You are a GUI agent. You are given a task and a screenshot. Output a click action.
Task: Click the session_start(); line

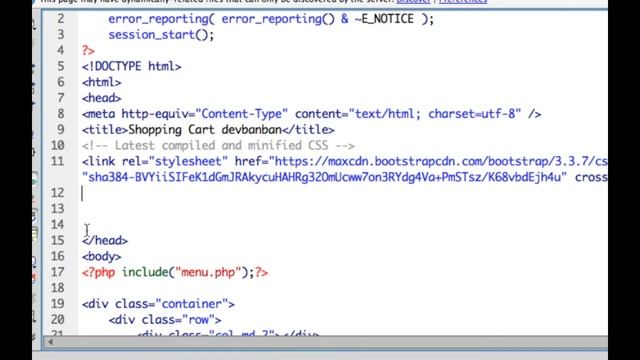161,35
